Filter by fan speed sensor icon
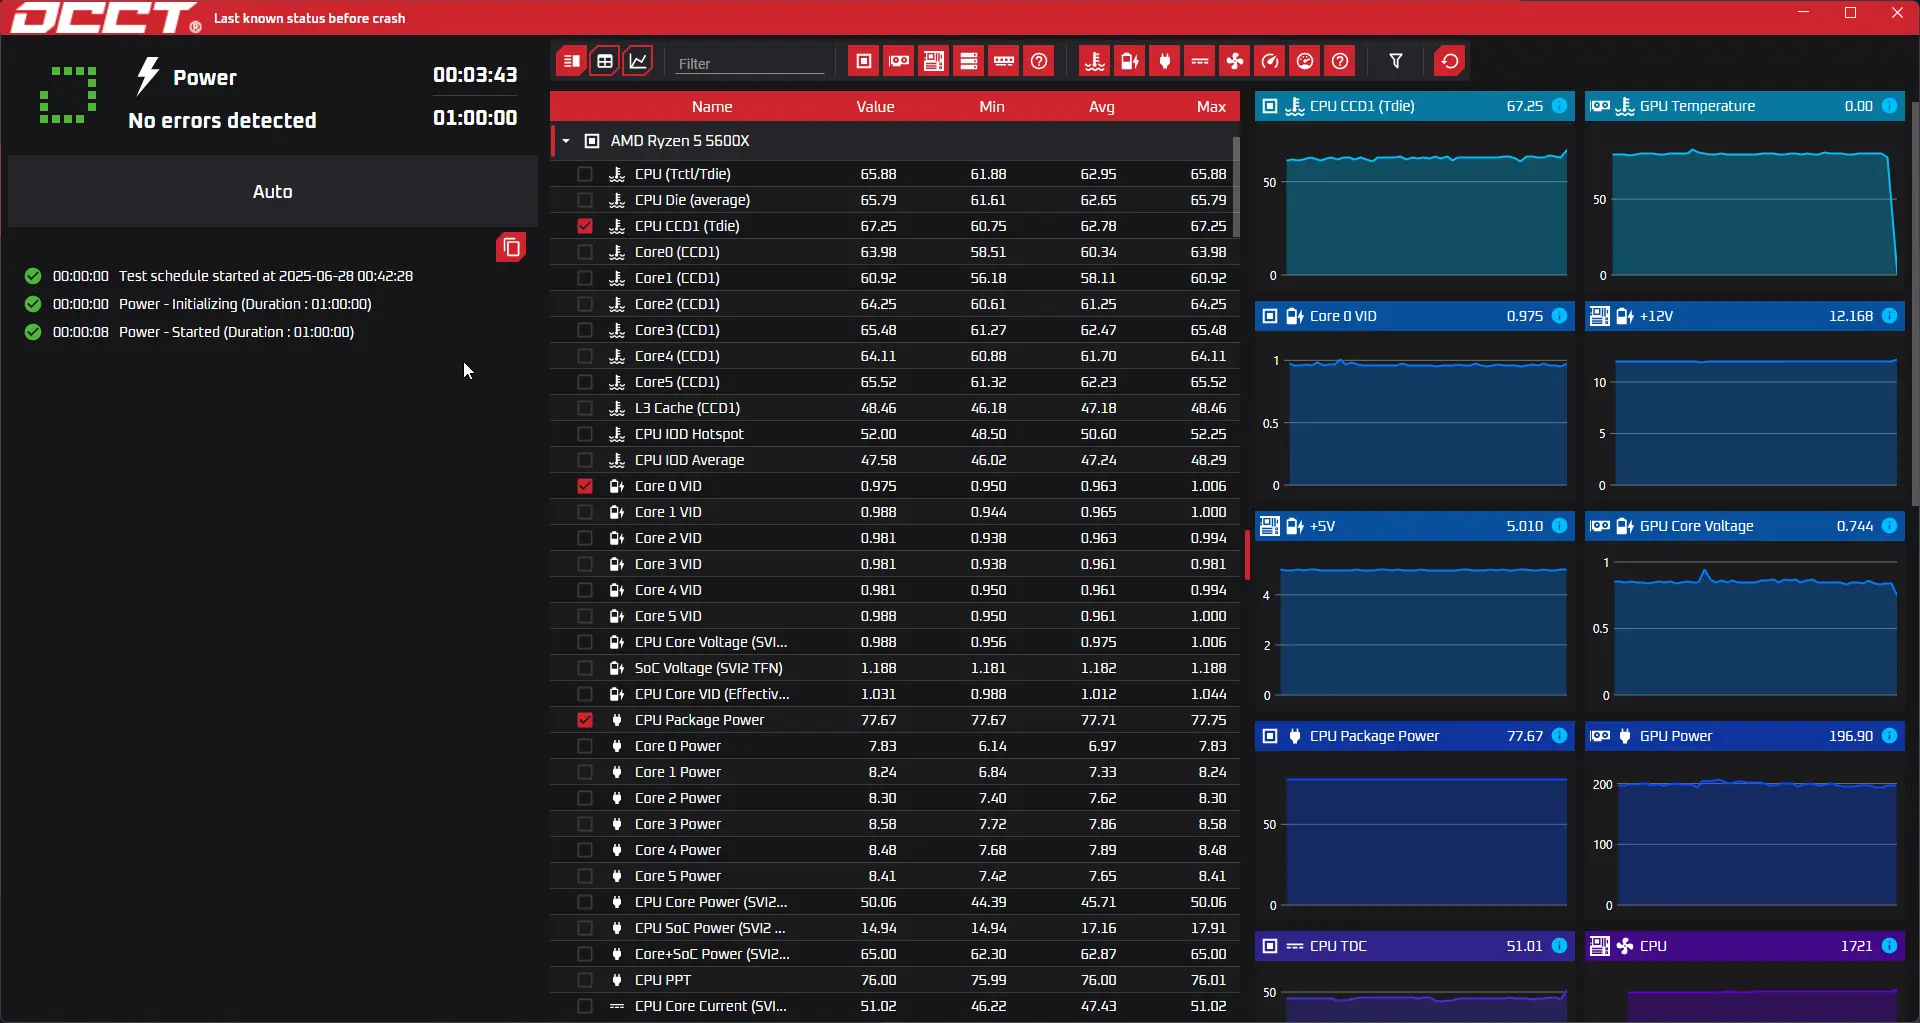 pos(1235,62)
